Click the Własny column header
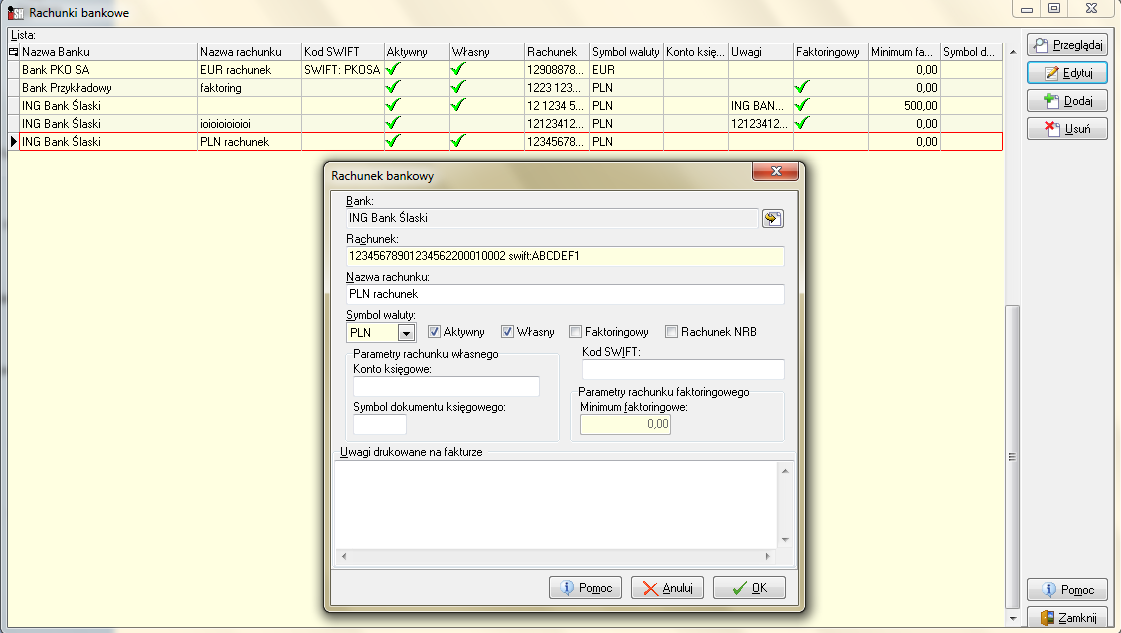1121x633 pixels. [487, 51]
